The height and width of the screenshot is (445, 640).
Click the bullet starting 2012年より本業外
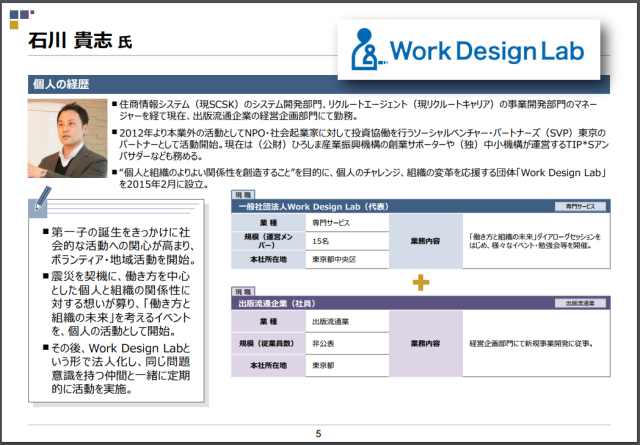pyautogui.click(x=360, y=144)
